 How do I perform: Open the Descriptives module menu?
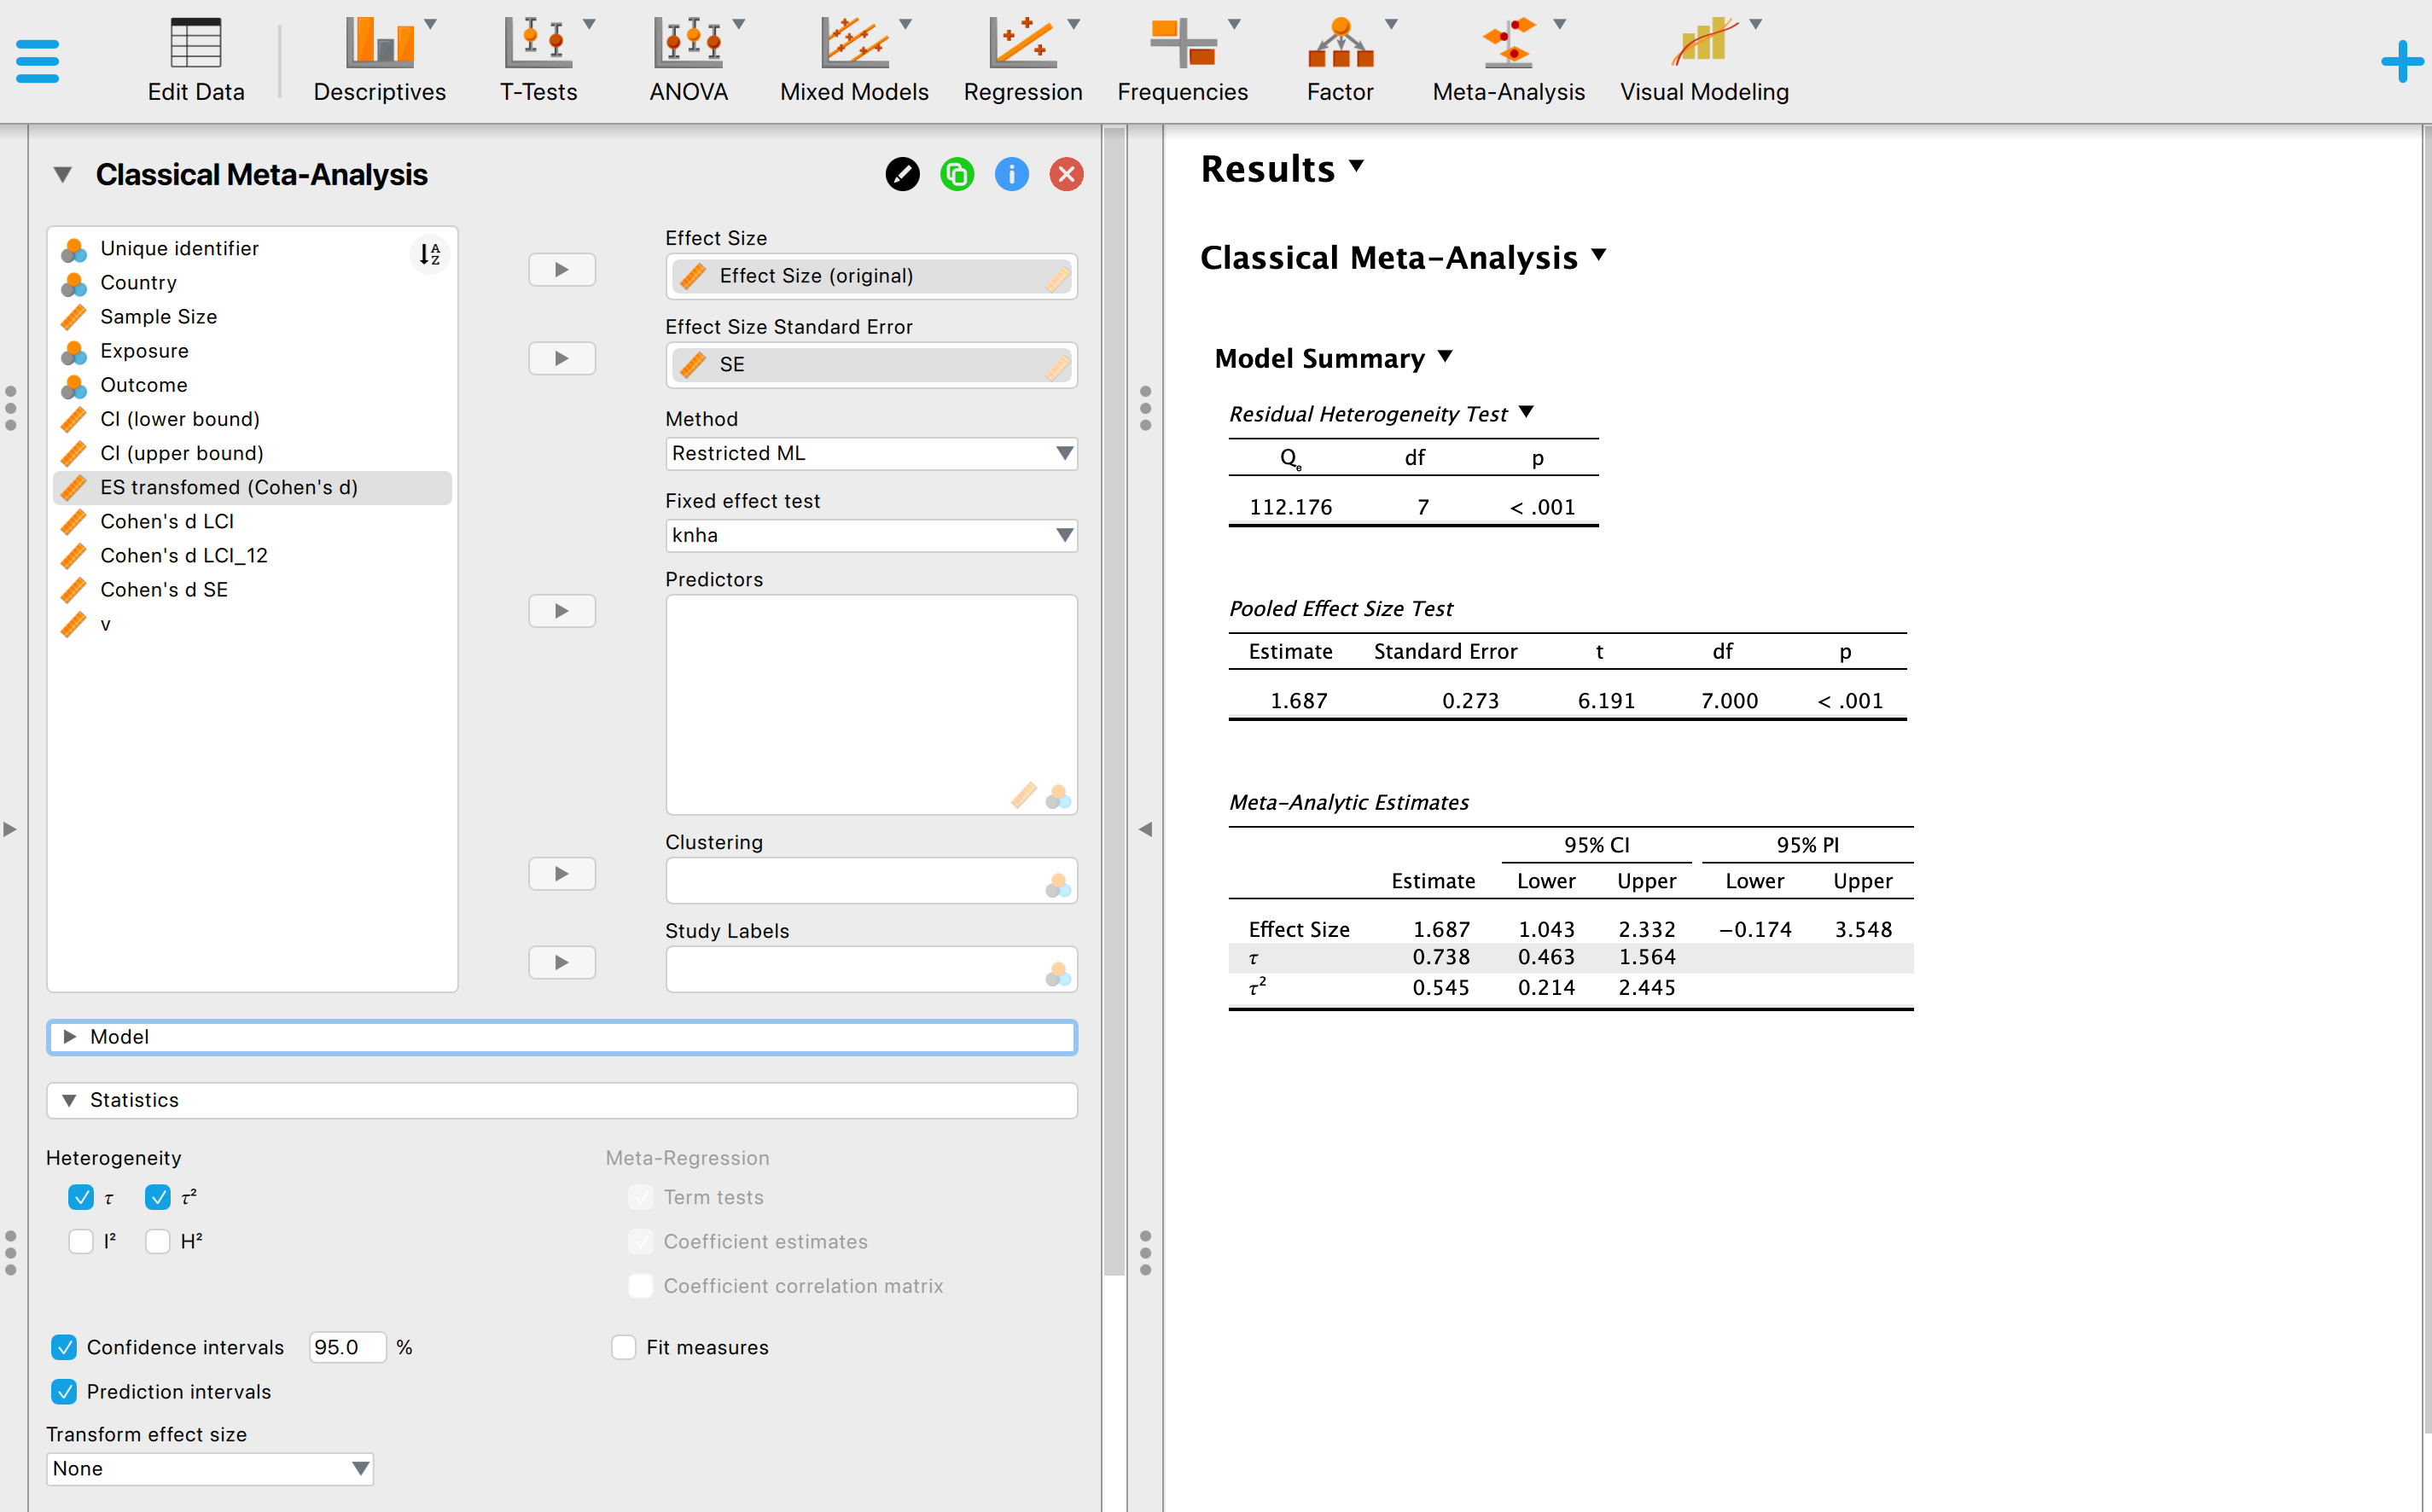(x=379, y=61)
